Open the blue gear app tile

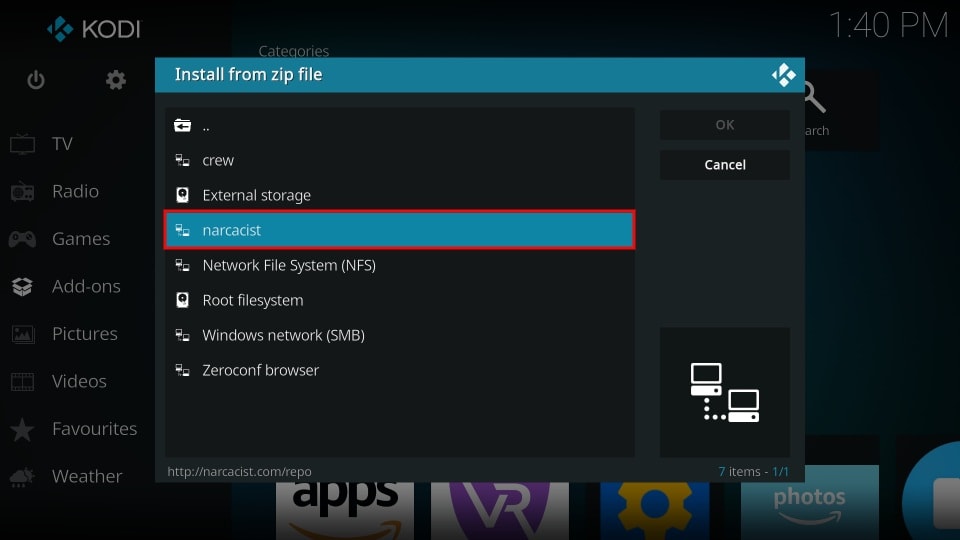pyautogui.click(x=654, y=511)
